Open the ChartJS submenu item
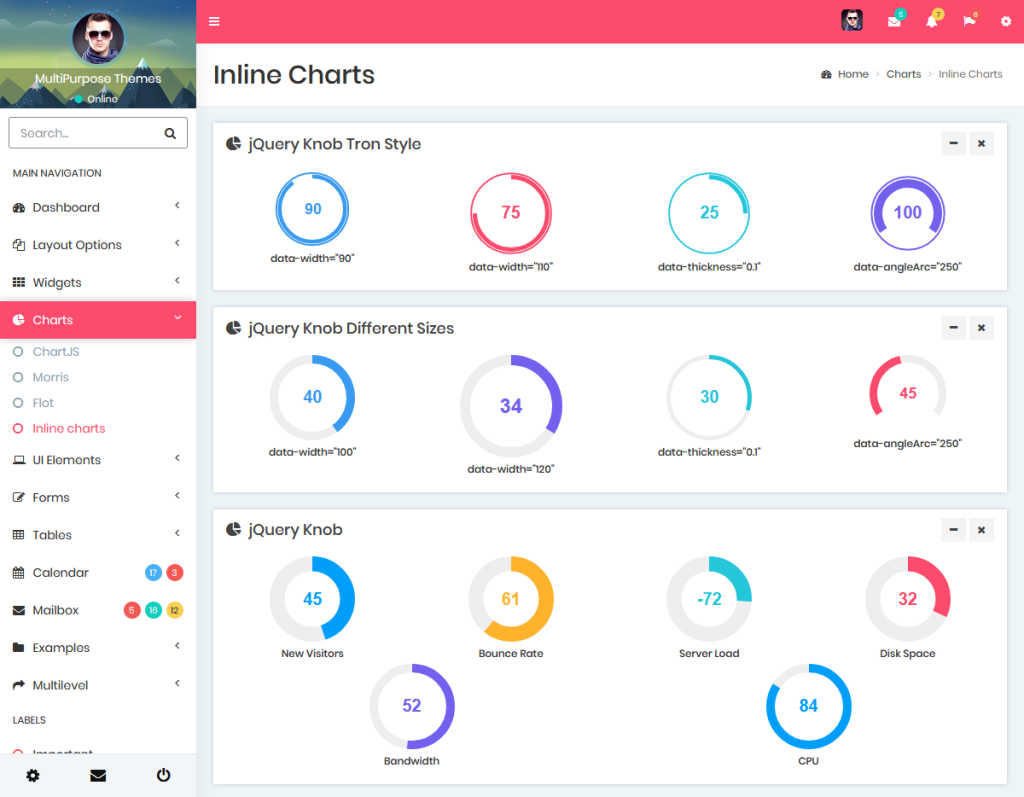The image size is (1024, 797). tap(56, 351)
